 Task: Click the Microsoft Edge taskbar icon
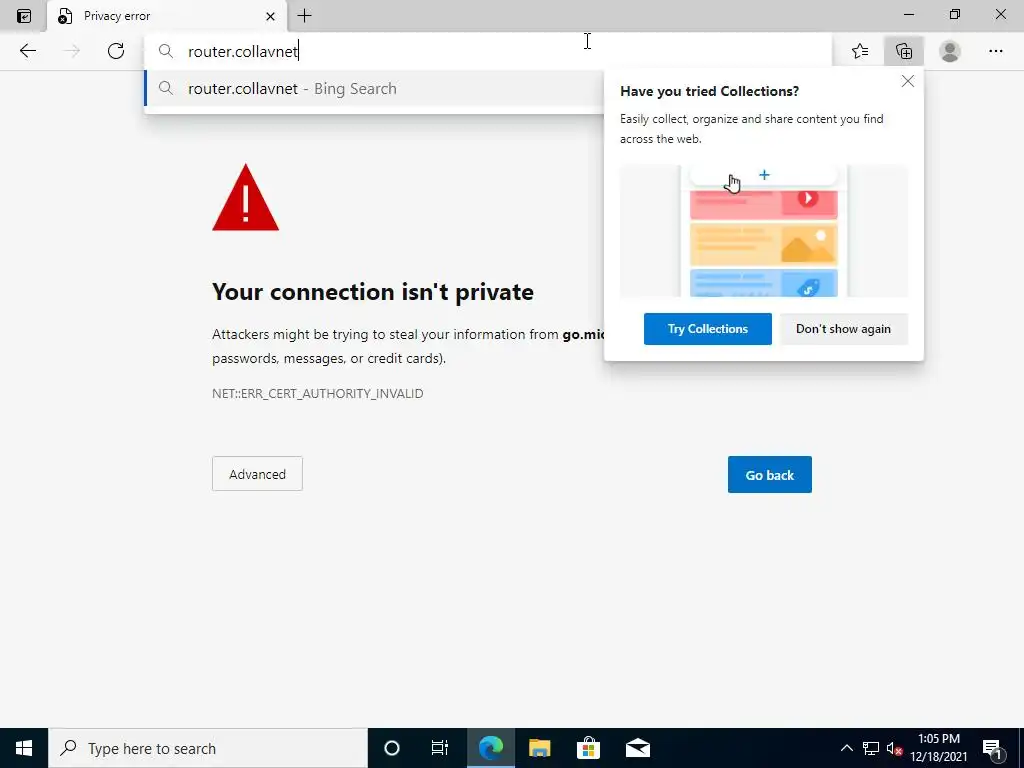coord(490,748)
